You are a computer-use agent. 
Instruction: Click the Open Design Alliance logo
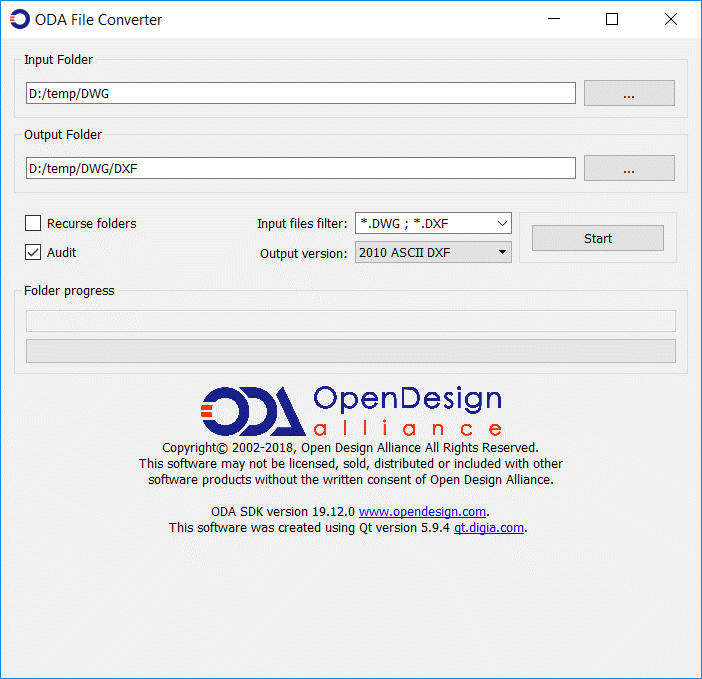[x=351, y=411]
